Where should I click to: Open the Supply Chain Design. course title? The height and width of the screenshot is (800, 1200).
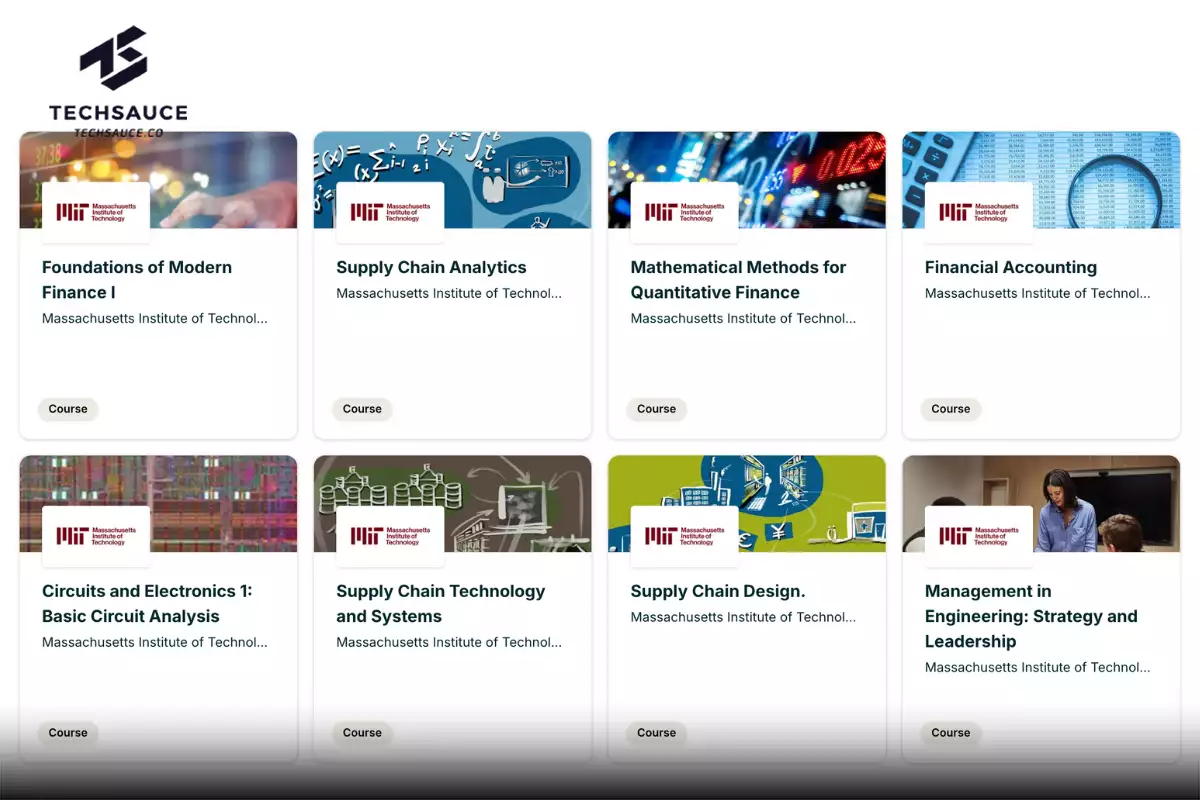718,591
